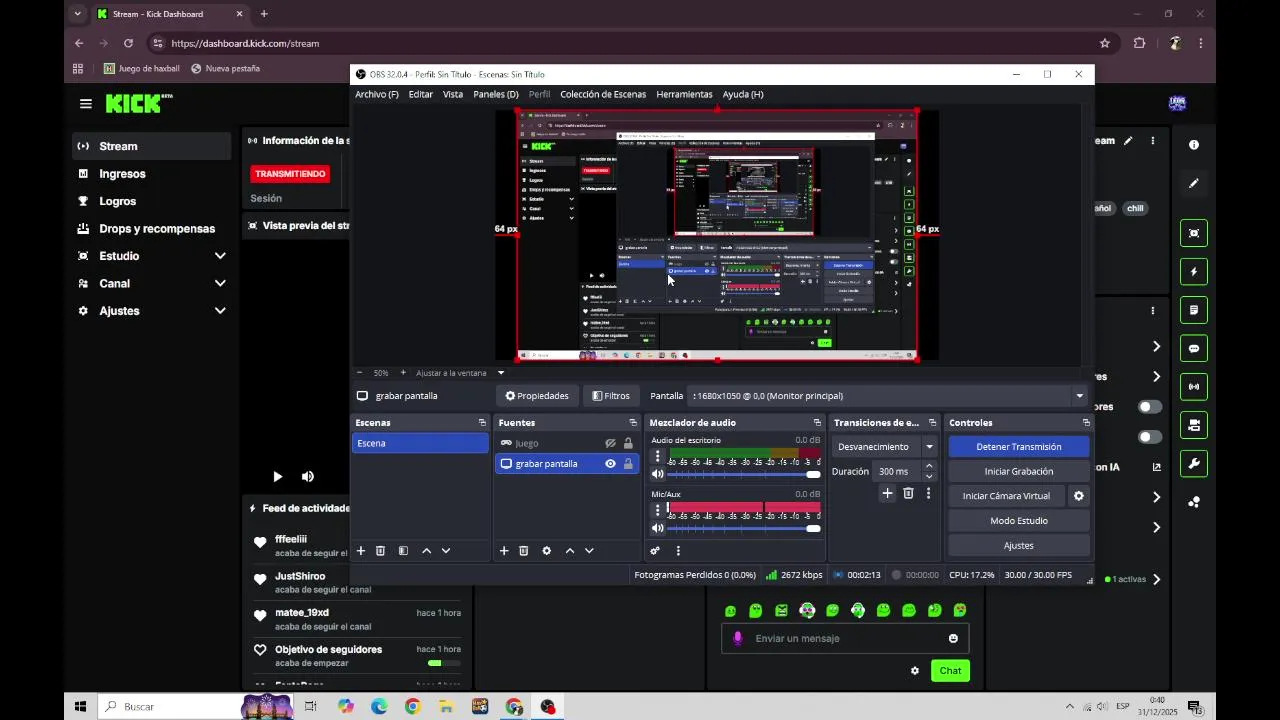Open OBS Editar menu

point(421,94)
